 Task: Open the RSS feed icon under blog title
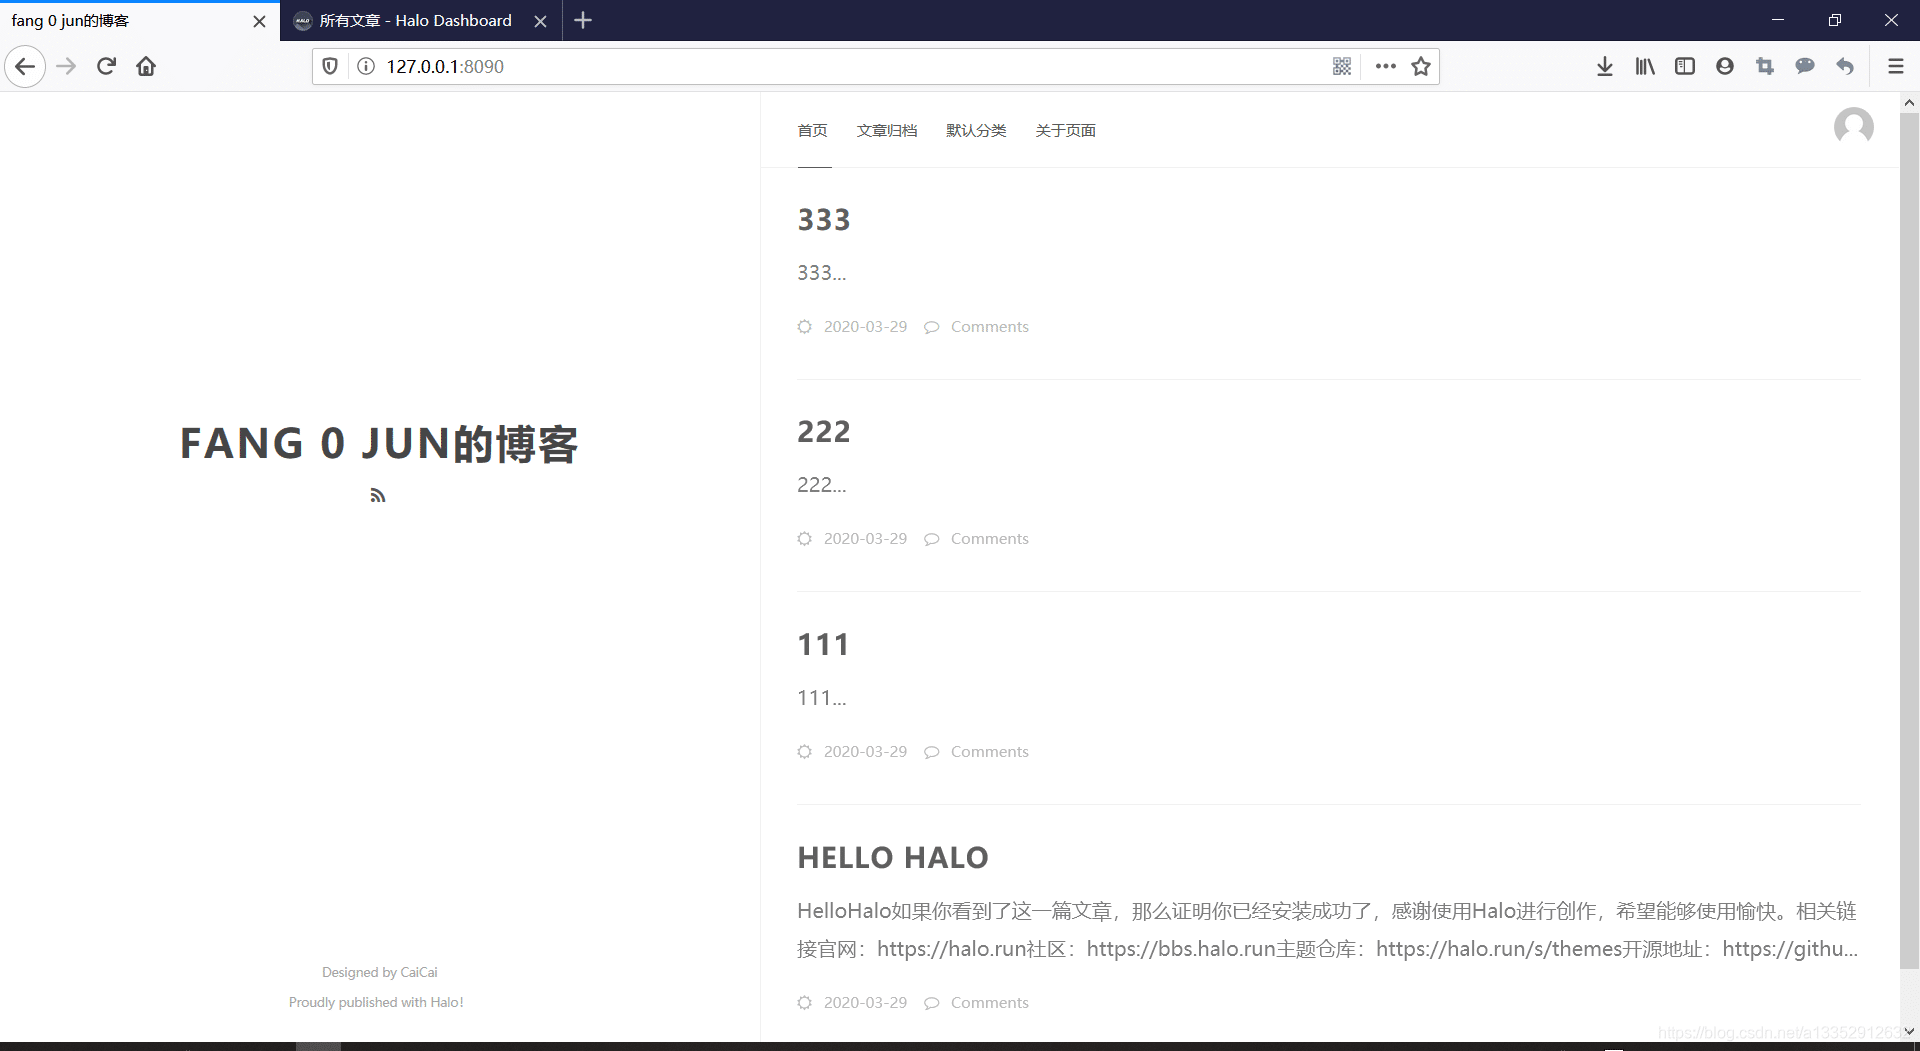(378, 495)
